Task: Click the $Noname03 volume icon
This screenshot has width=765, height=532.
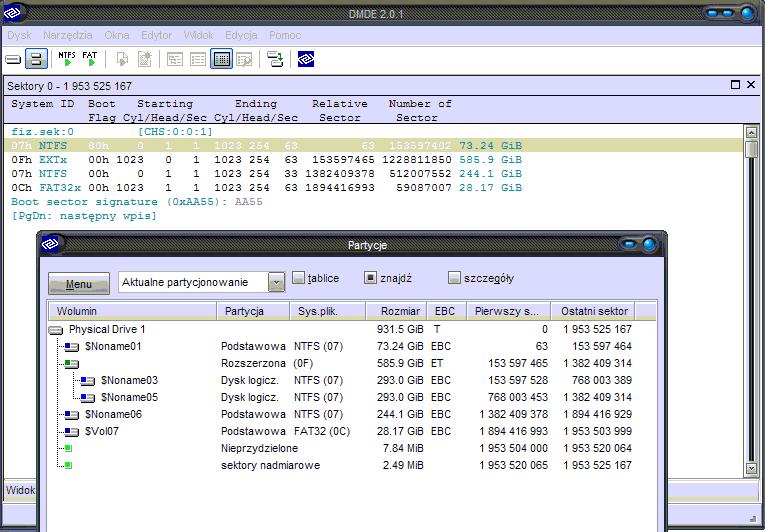Action: coord(88,381)
